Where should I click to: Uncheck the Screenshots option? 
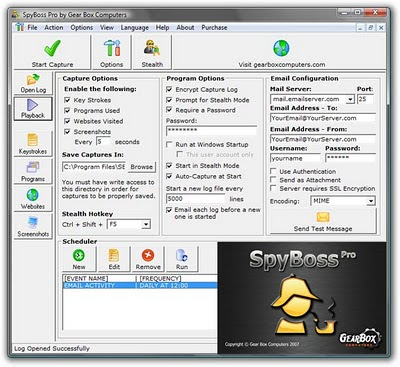67,132
